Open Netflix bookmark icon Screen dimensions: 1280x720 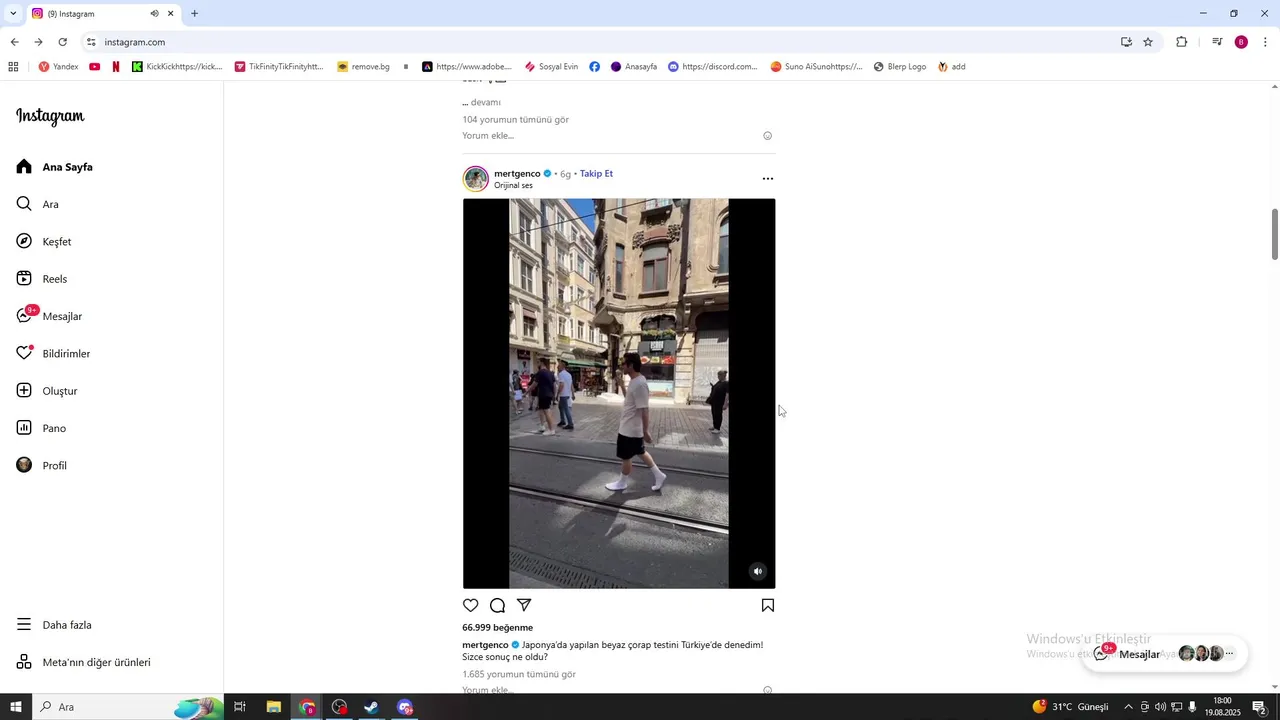coord(116,67)
